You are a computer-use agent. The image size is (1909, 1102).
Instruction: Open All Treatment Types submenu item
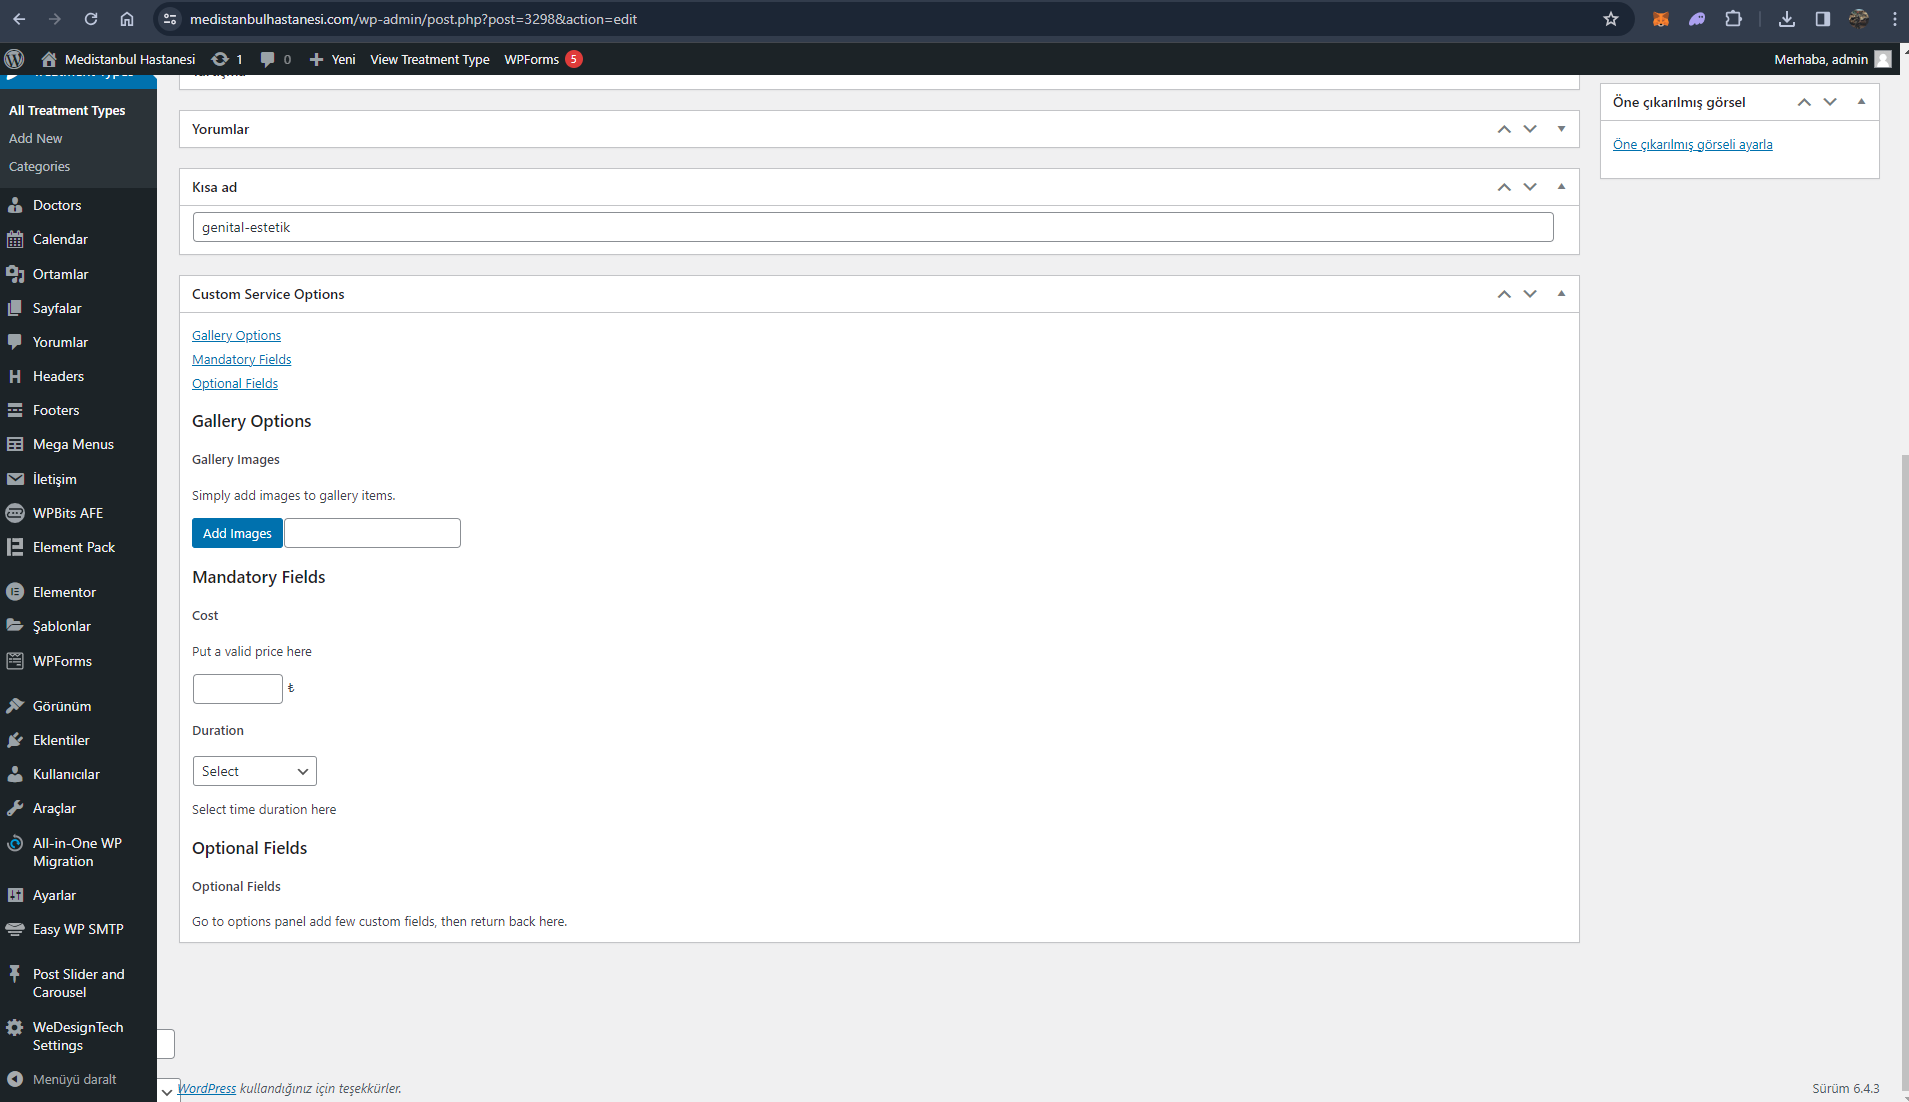point(67,110)
